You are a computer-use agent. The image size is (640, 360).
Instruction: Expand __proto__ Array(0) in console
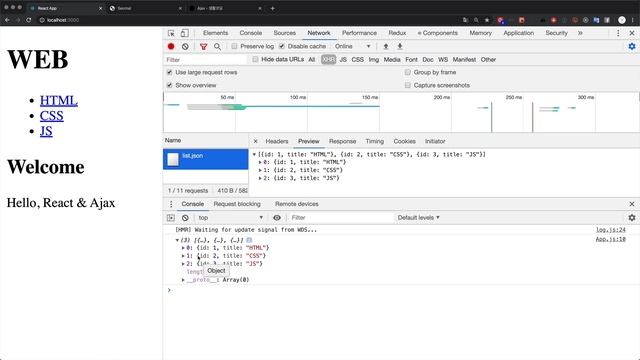[x=183, y=280]
